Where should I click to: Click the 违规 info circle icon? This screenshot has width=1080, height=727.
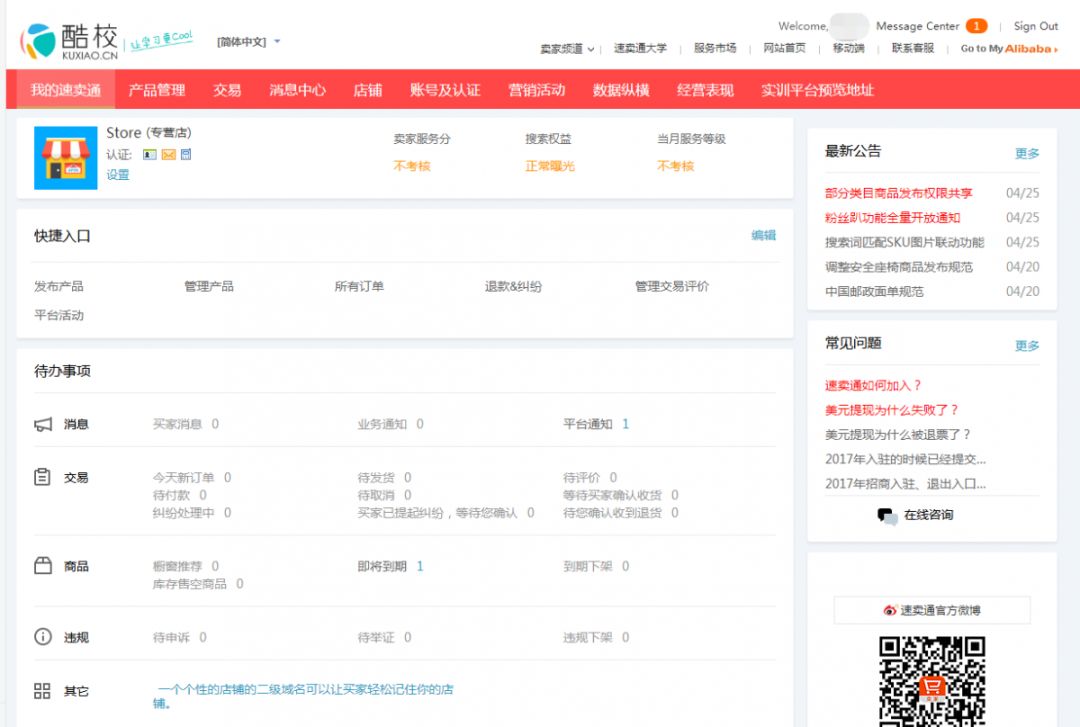coord(43,637)
